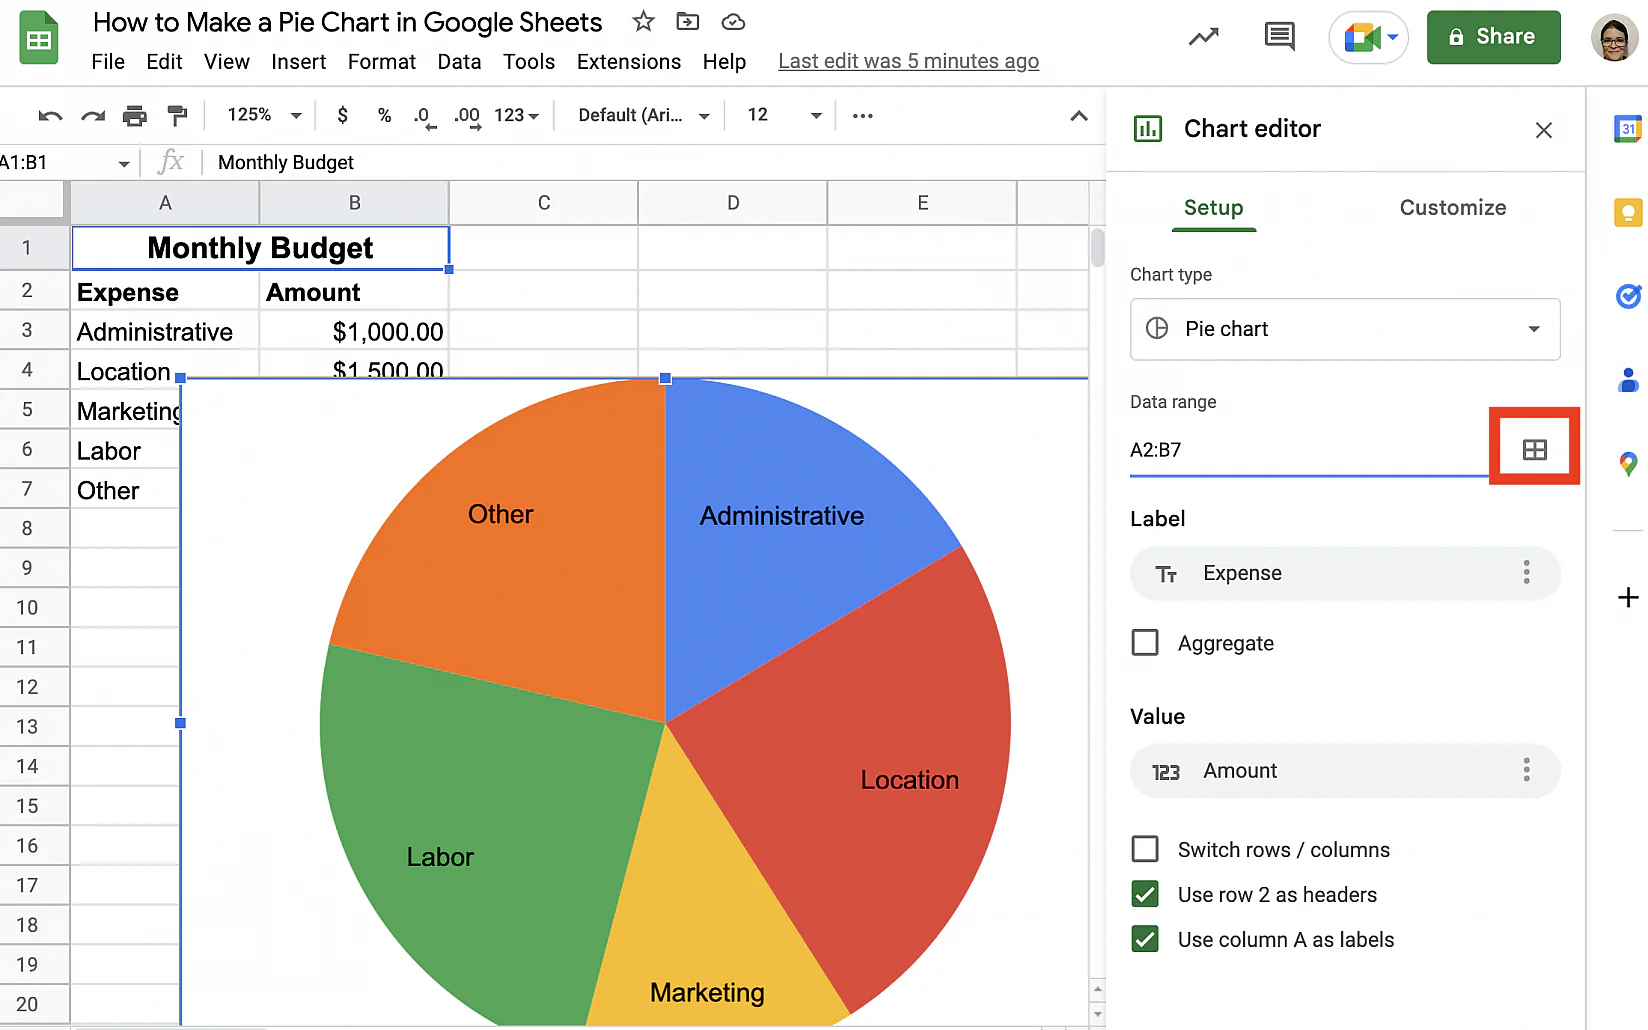The height and width of the screenshot is (1030, 1648).
Task: Select the paint format tool
Action: (x=177, y=115)
